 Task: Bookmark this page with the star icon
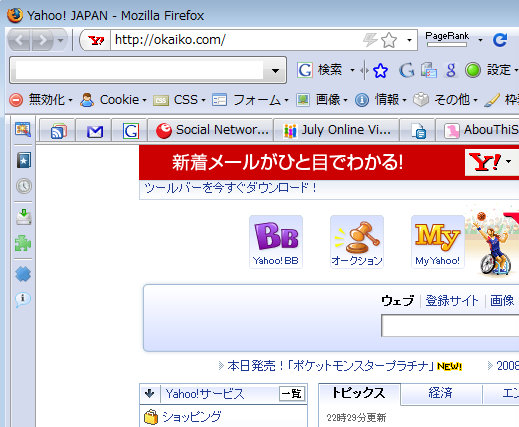click(389, 40)
